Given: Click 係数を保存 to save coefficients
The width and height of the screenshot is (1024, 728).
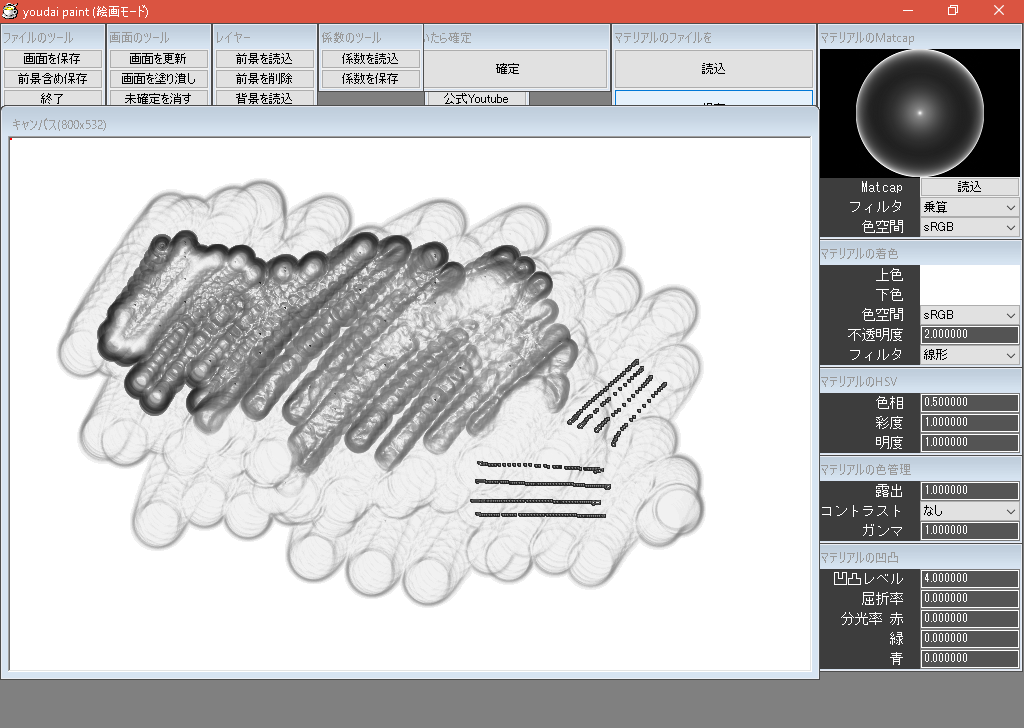Looking at the screenshot, I should (x=368, y=78).
